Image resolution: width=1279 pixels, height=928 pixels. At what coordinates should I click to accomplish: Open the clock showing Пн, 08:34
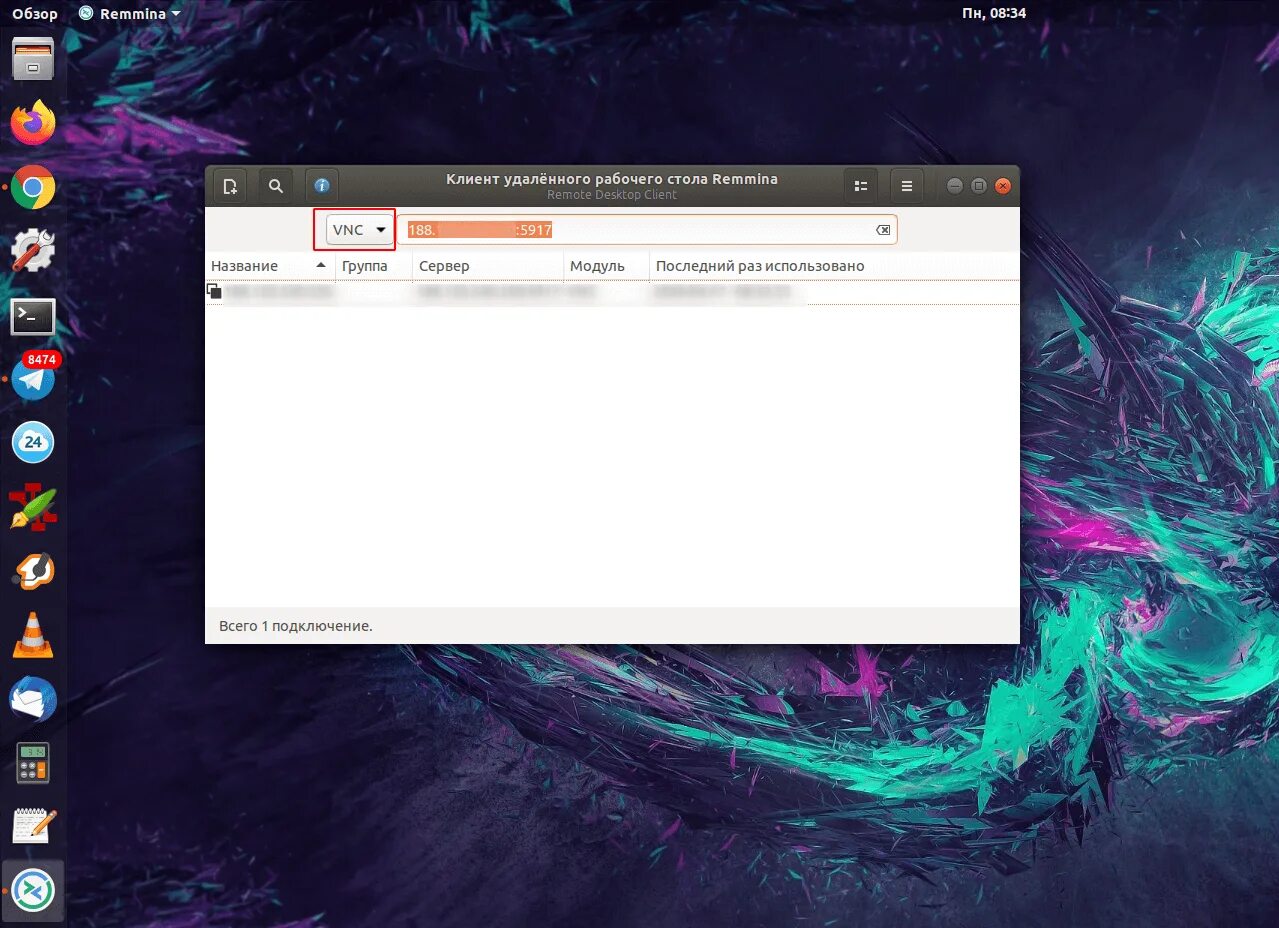click(993, 14)
